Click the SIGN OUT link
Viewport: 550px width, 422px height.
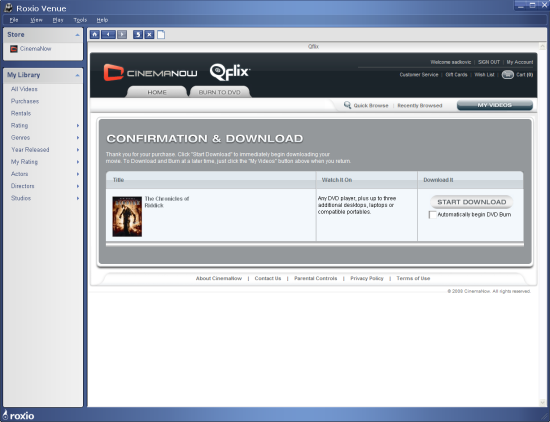click(489, 62)
